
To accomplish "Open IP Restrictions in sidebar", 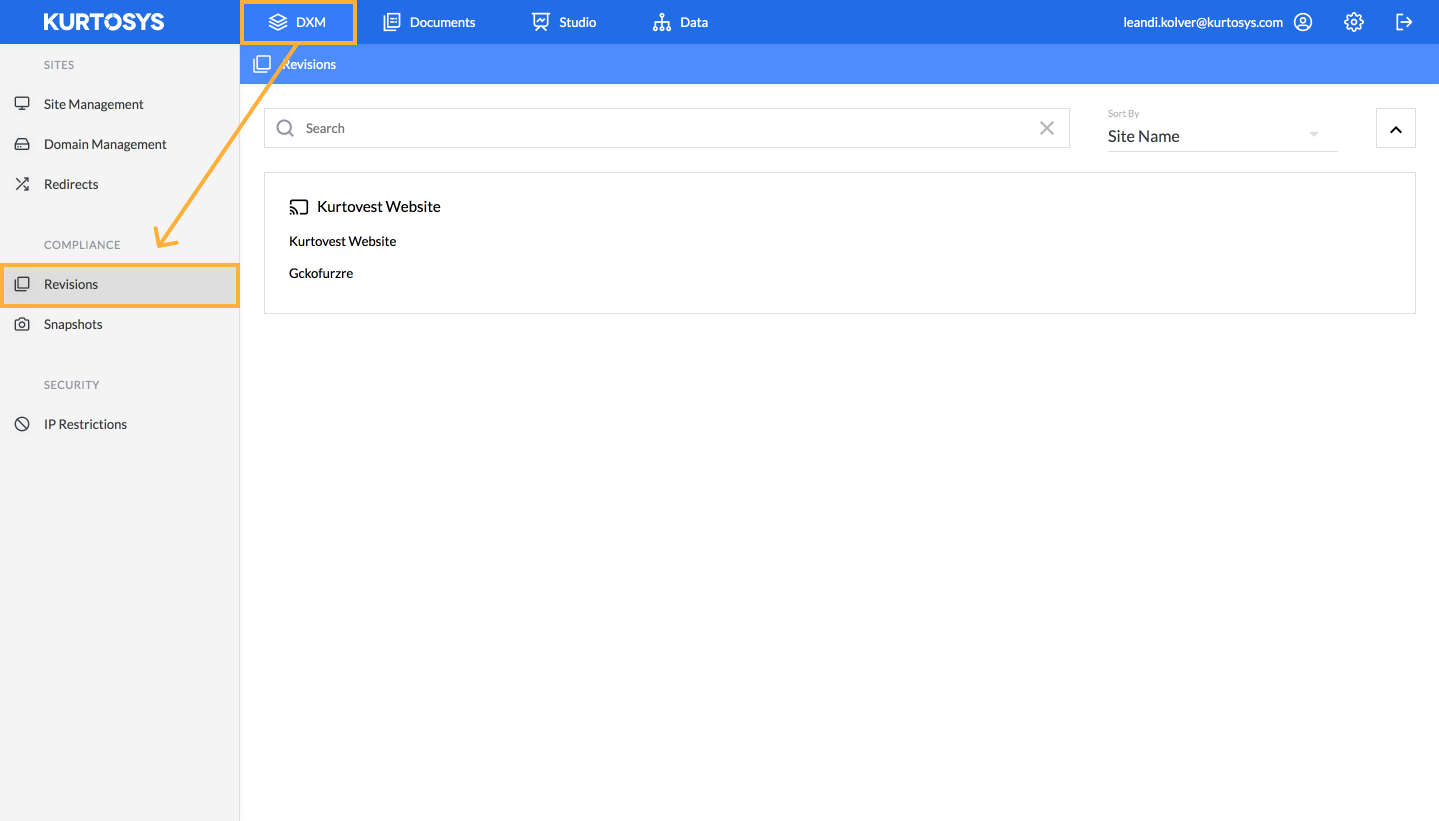I will click(120, 424).
